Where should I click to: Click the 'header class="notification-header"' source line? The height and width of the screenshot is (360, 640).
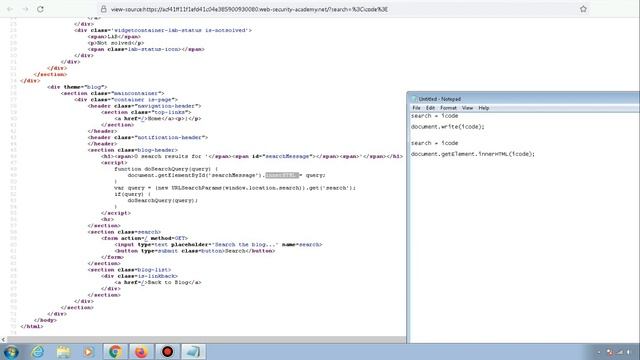point(148,137)
